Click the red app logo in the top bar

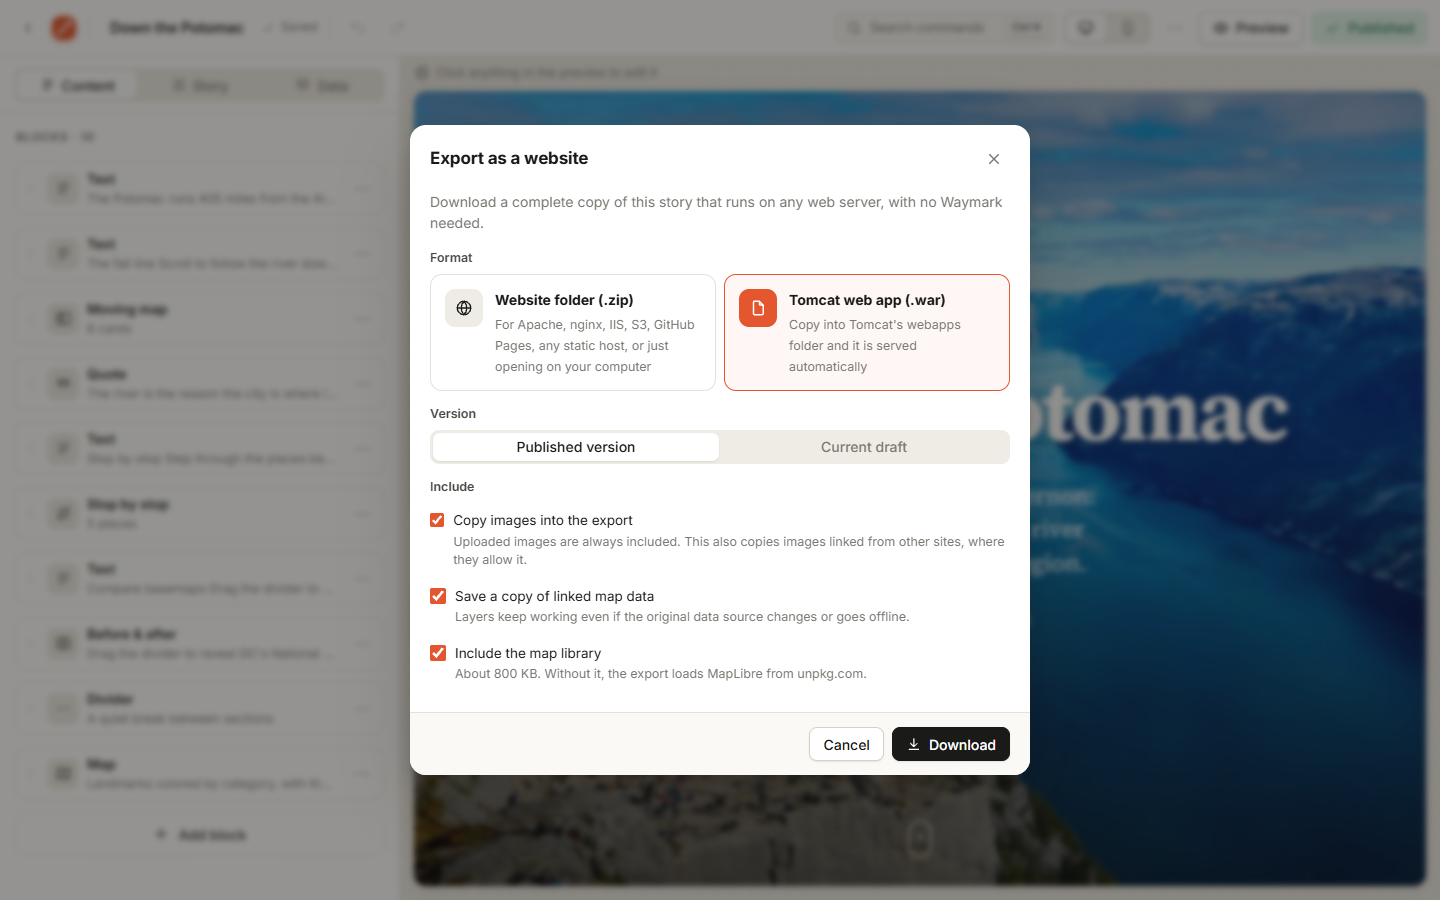[64, 28]
